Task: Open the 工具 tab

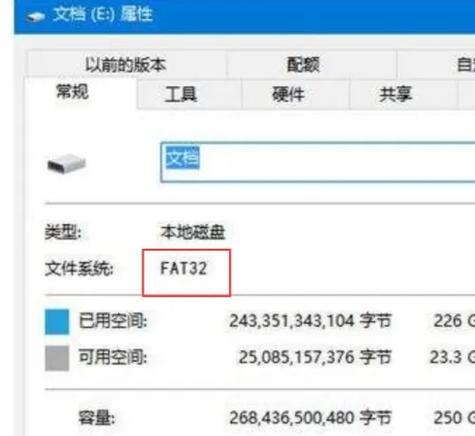Action: pyautogui.click(x=181, y=94)
